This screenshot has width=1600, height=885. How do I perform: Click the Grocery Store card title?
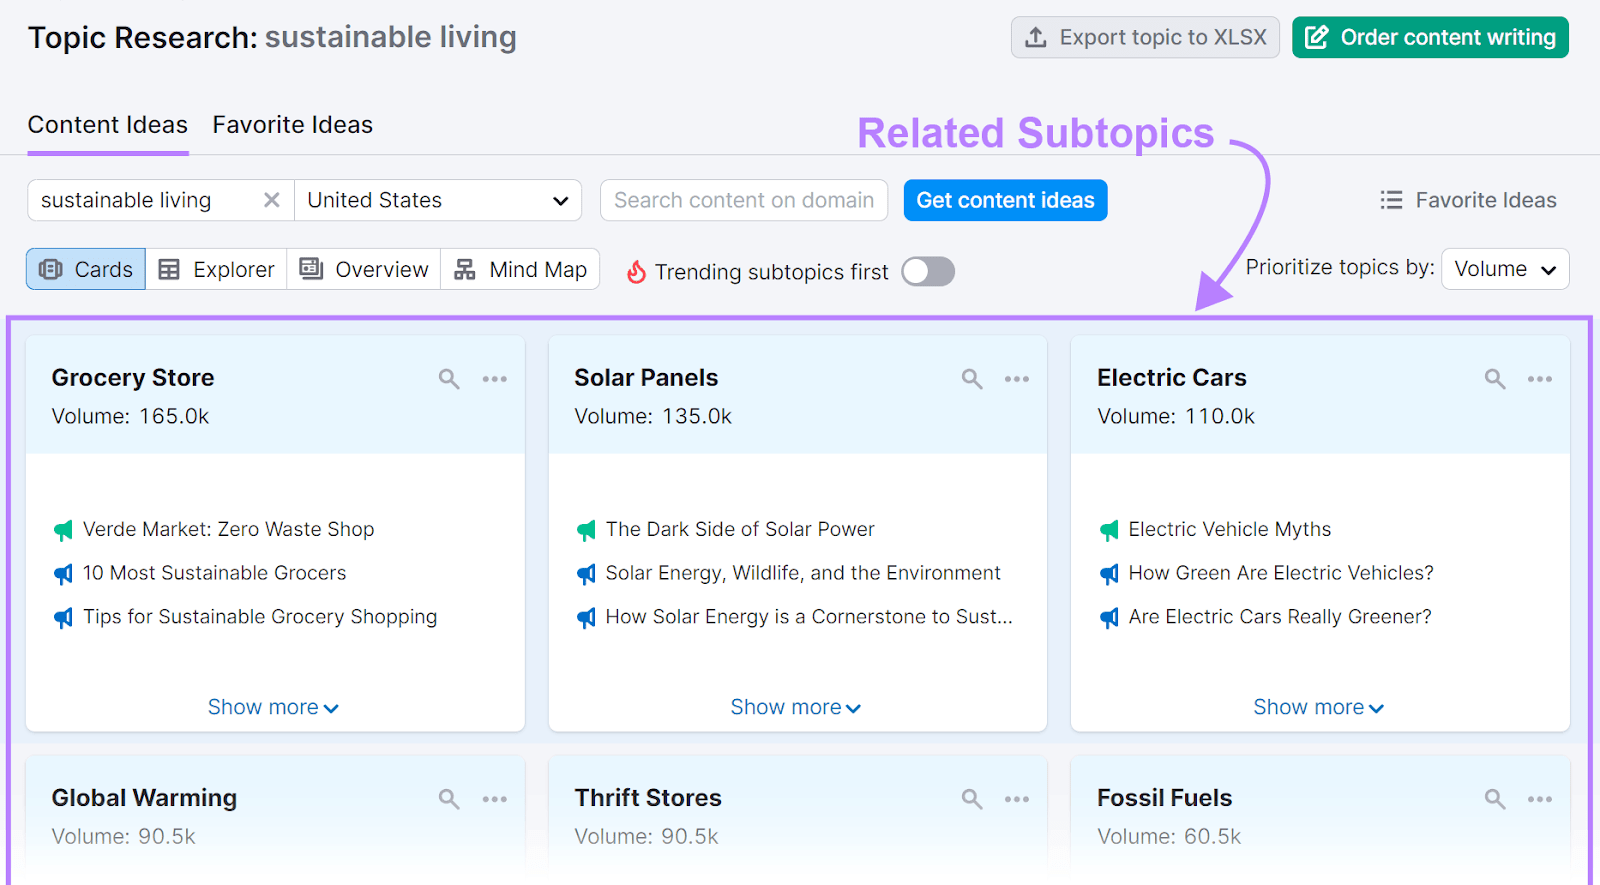click(x=133, y=378)
